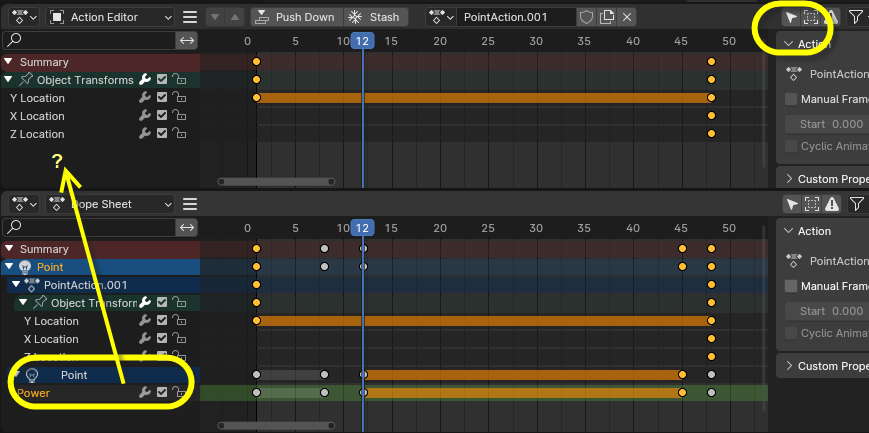This screenshot has width=869, height=433.
Task: Click modifiers wrench on Action Editor Z Location
Action: pyautogui.click(x=145, y=134)
